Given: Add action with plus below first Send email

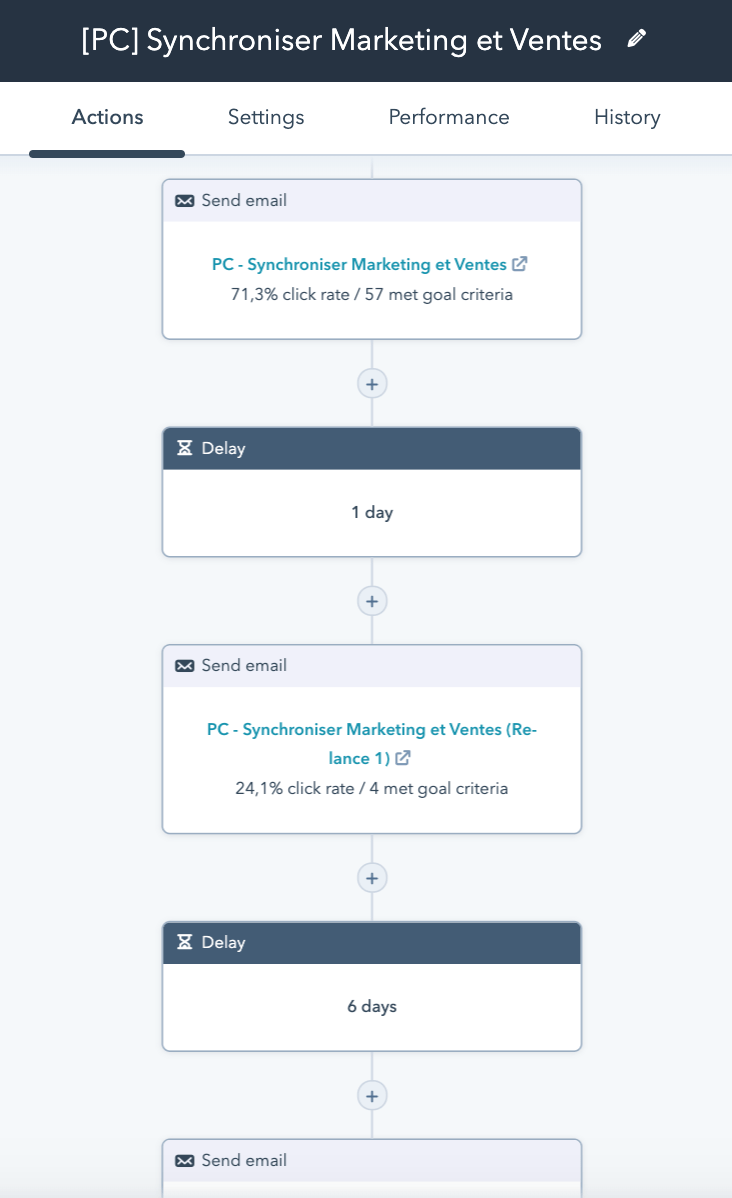Looking at the screenshot, I should point(372,384).
